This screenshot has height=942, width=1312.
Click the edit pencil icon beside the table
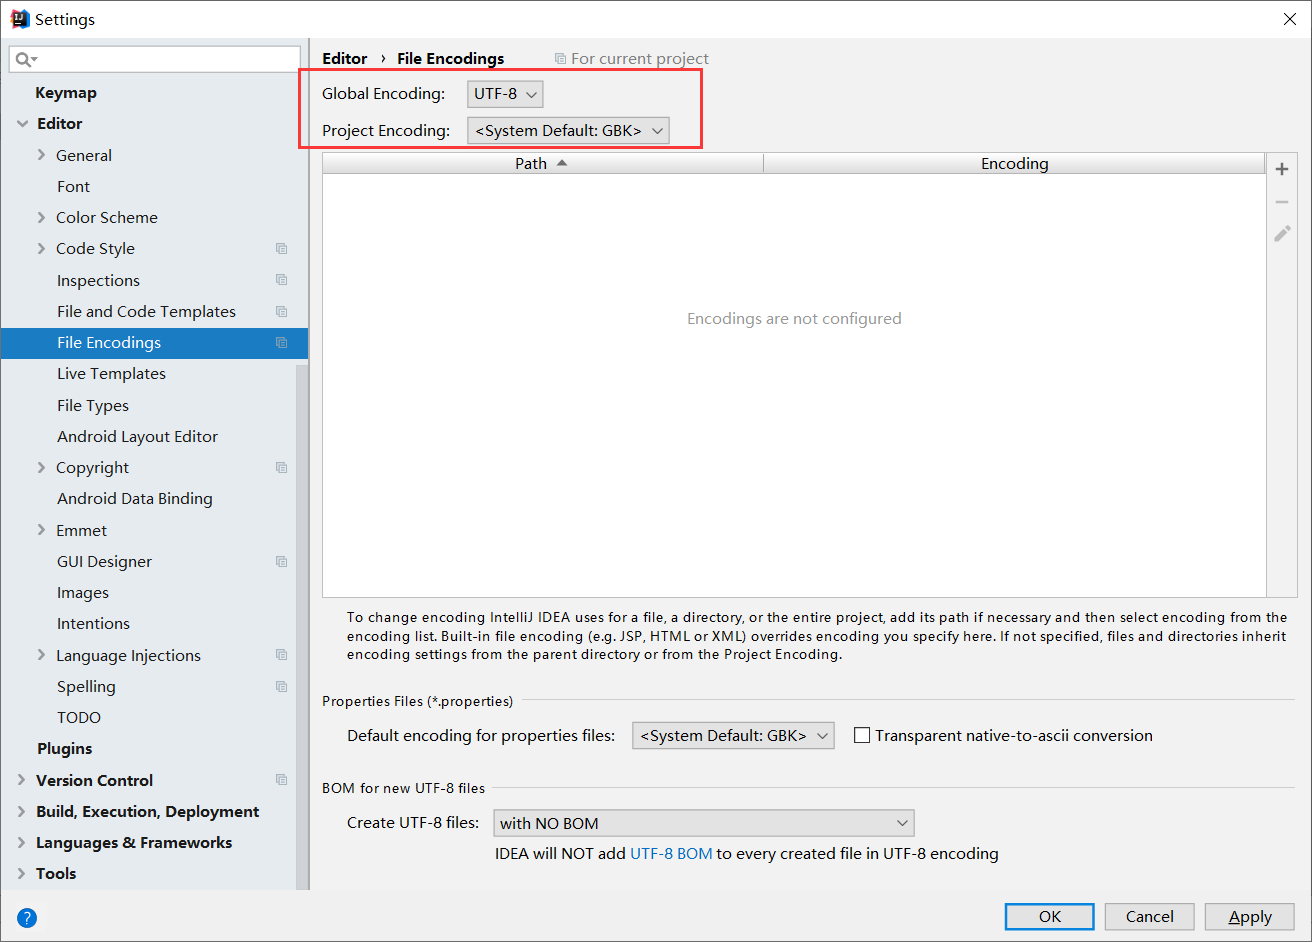(x=1282, y=233)
